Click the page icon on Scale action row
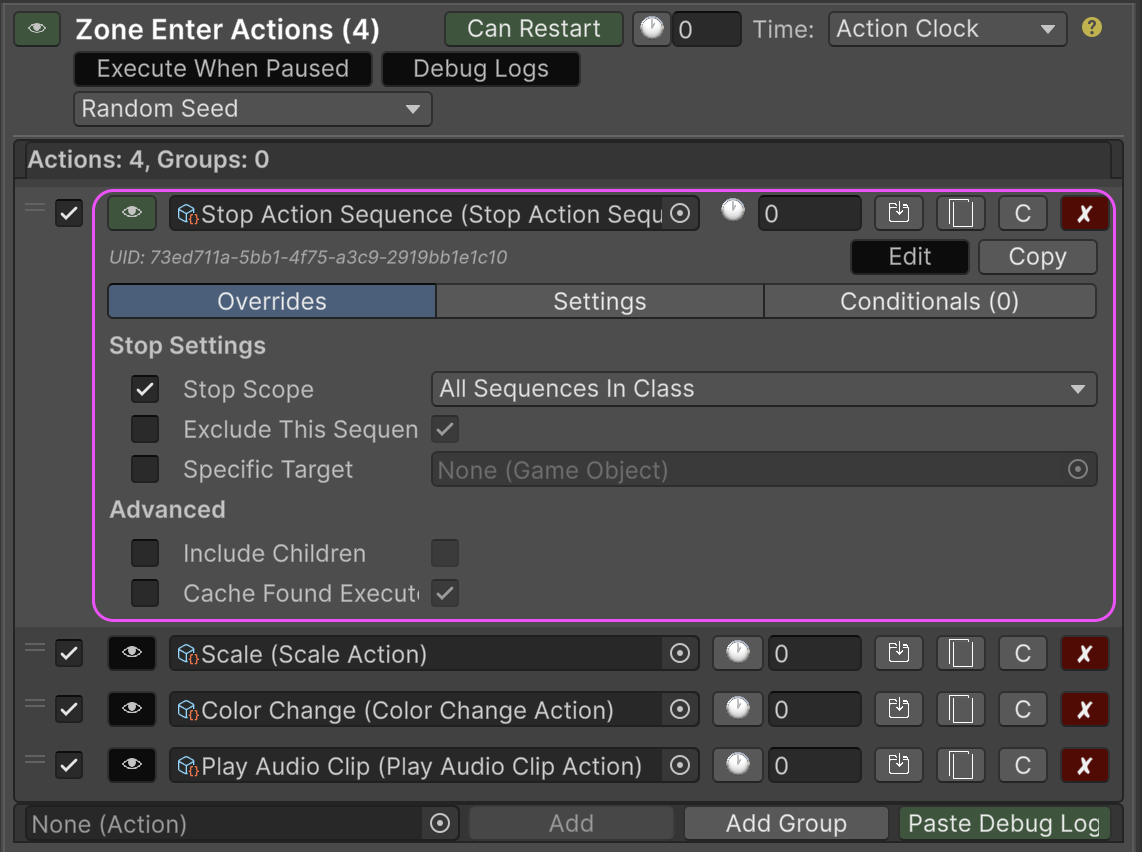The height and width of the screenshot is (852, 1142). pos(960,654)
